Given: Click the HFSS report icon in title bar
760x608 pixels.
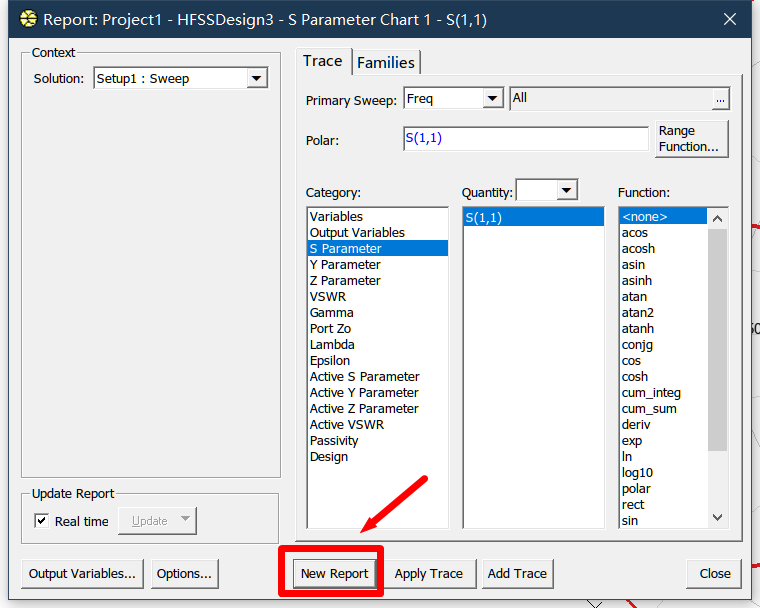Looking at the screenshot, I should coord(29,19).
